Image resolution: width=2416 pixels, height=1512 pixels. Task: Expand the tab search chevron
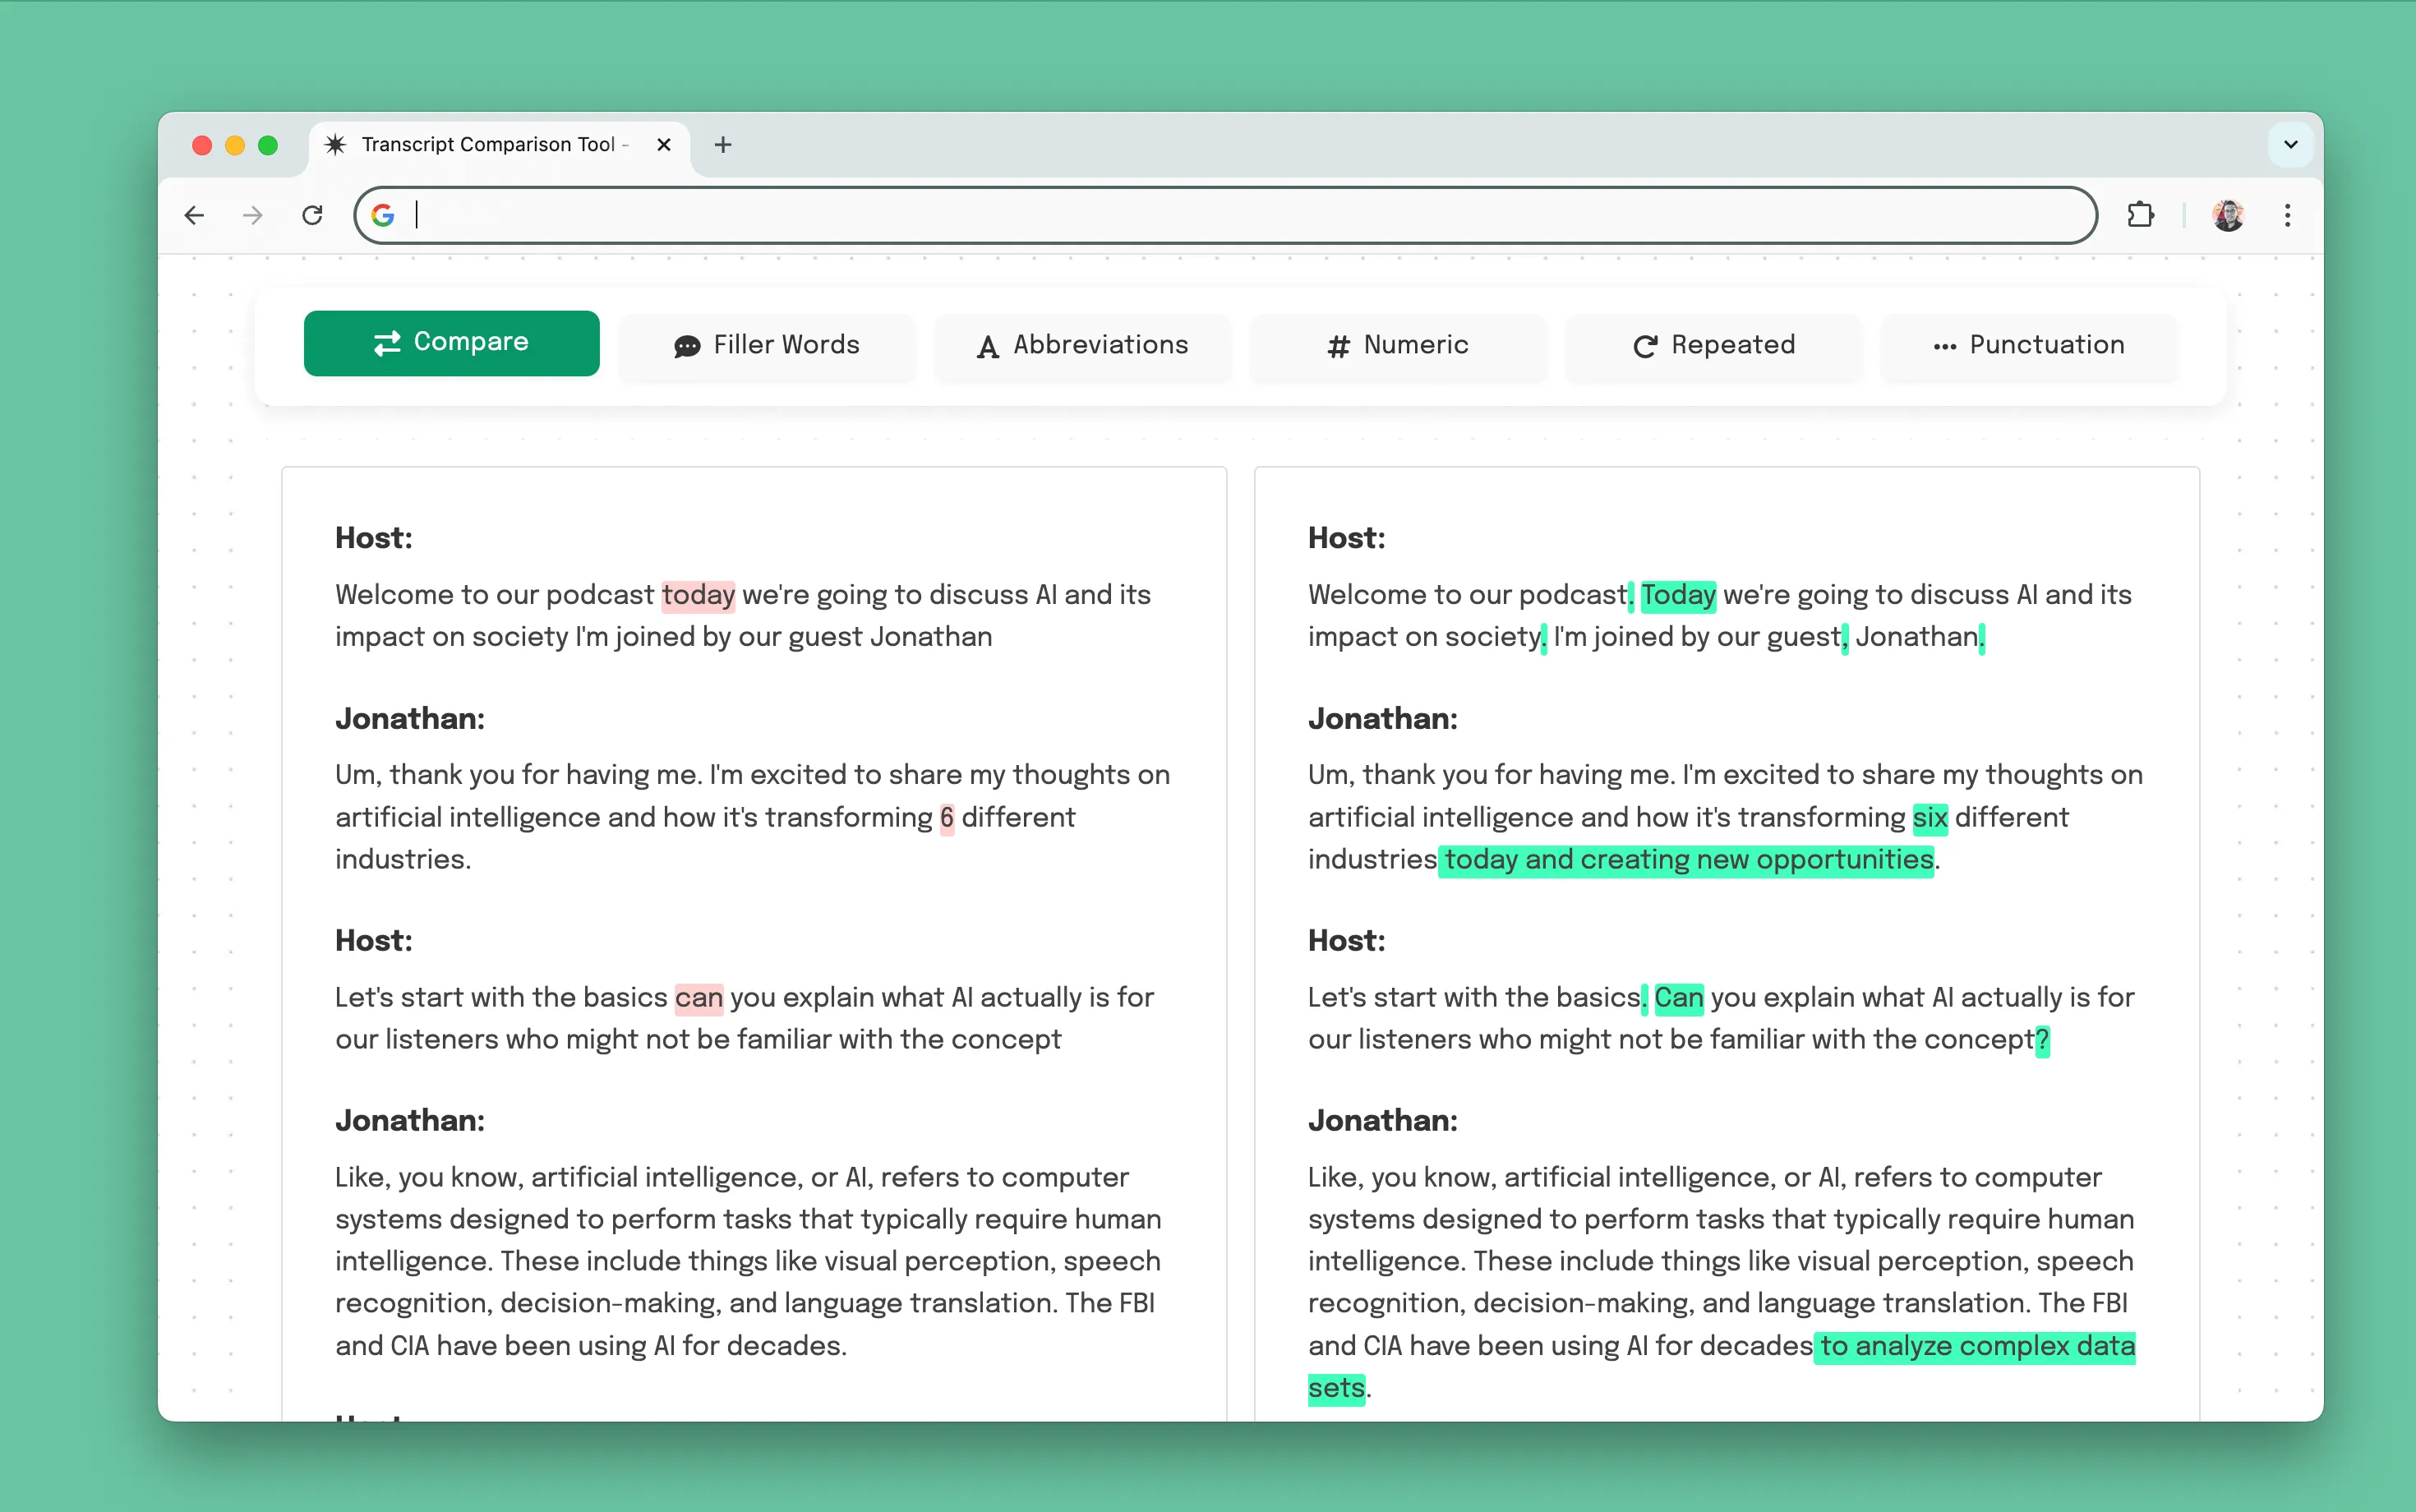[x=2290, y=145]
